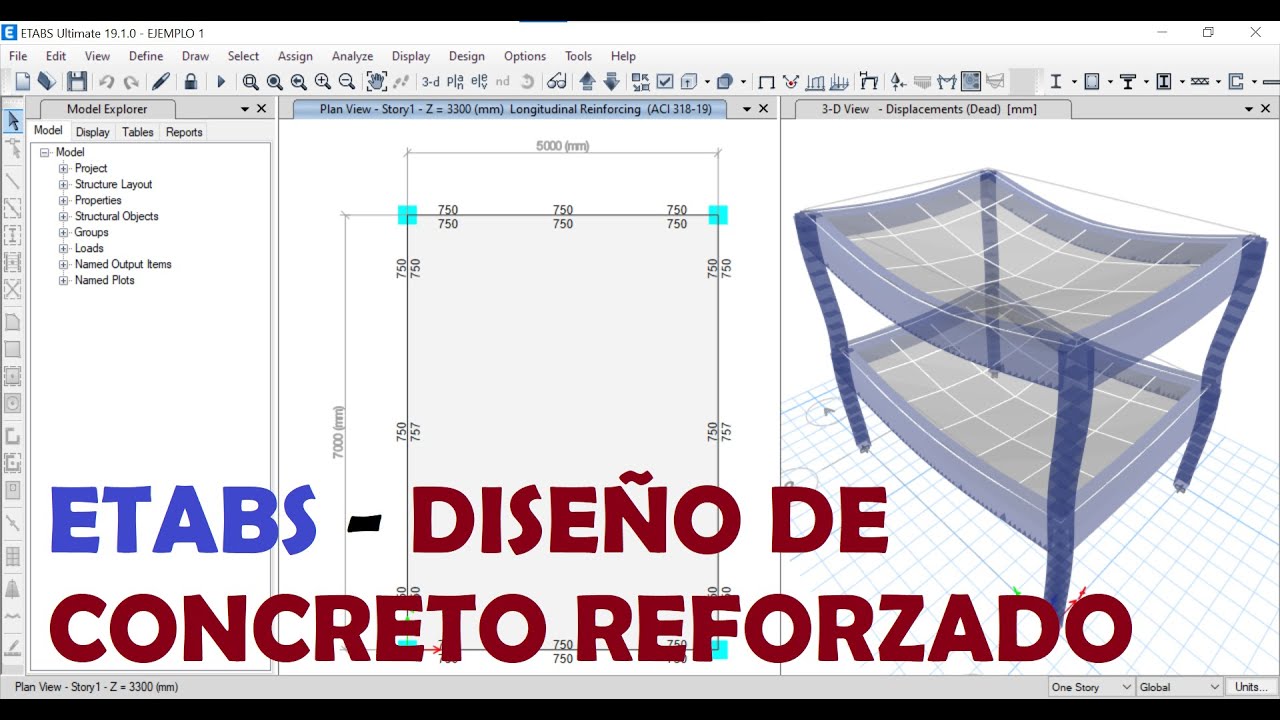Image resolution: width=1280 pixels, height=720 pixels.
Task: Expand the Project tree node
Action: click(64, 168)
